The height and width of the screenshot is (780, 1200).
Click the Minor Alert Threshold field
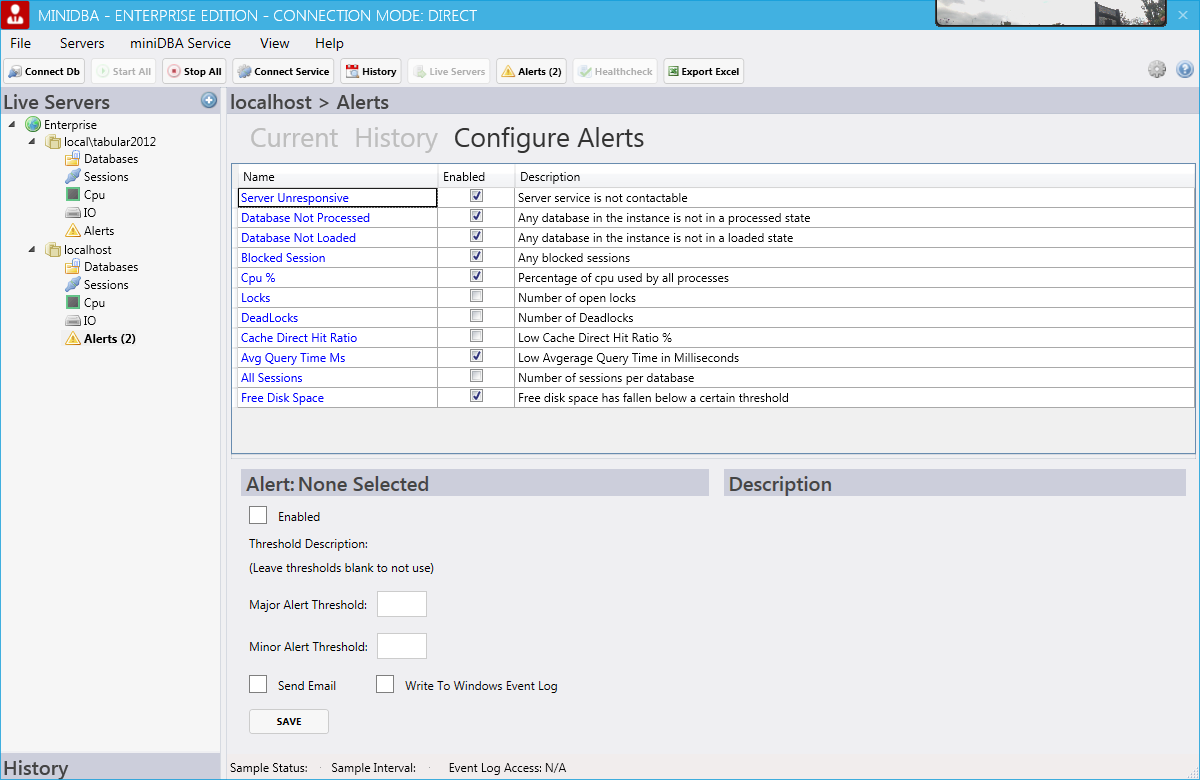402,646
